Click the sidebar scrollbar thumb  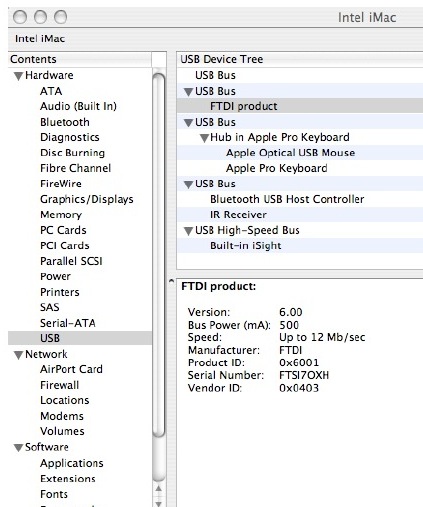(x=159, y=255)
